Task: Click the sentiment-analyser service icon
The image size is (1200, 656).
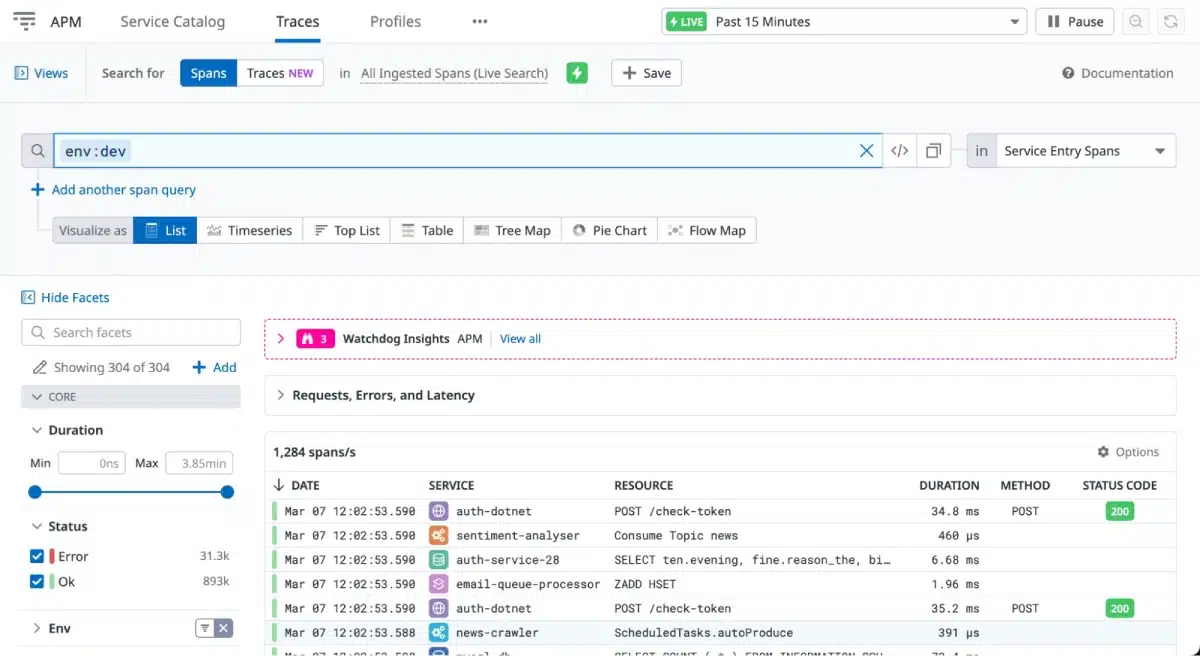Action: point(439,535)
